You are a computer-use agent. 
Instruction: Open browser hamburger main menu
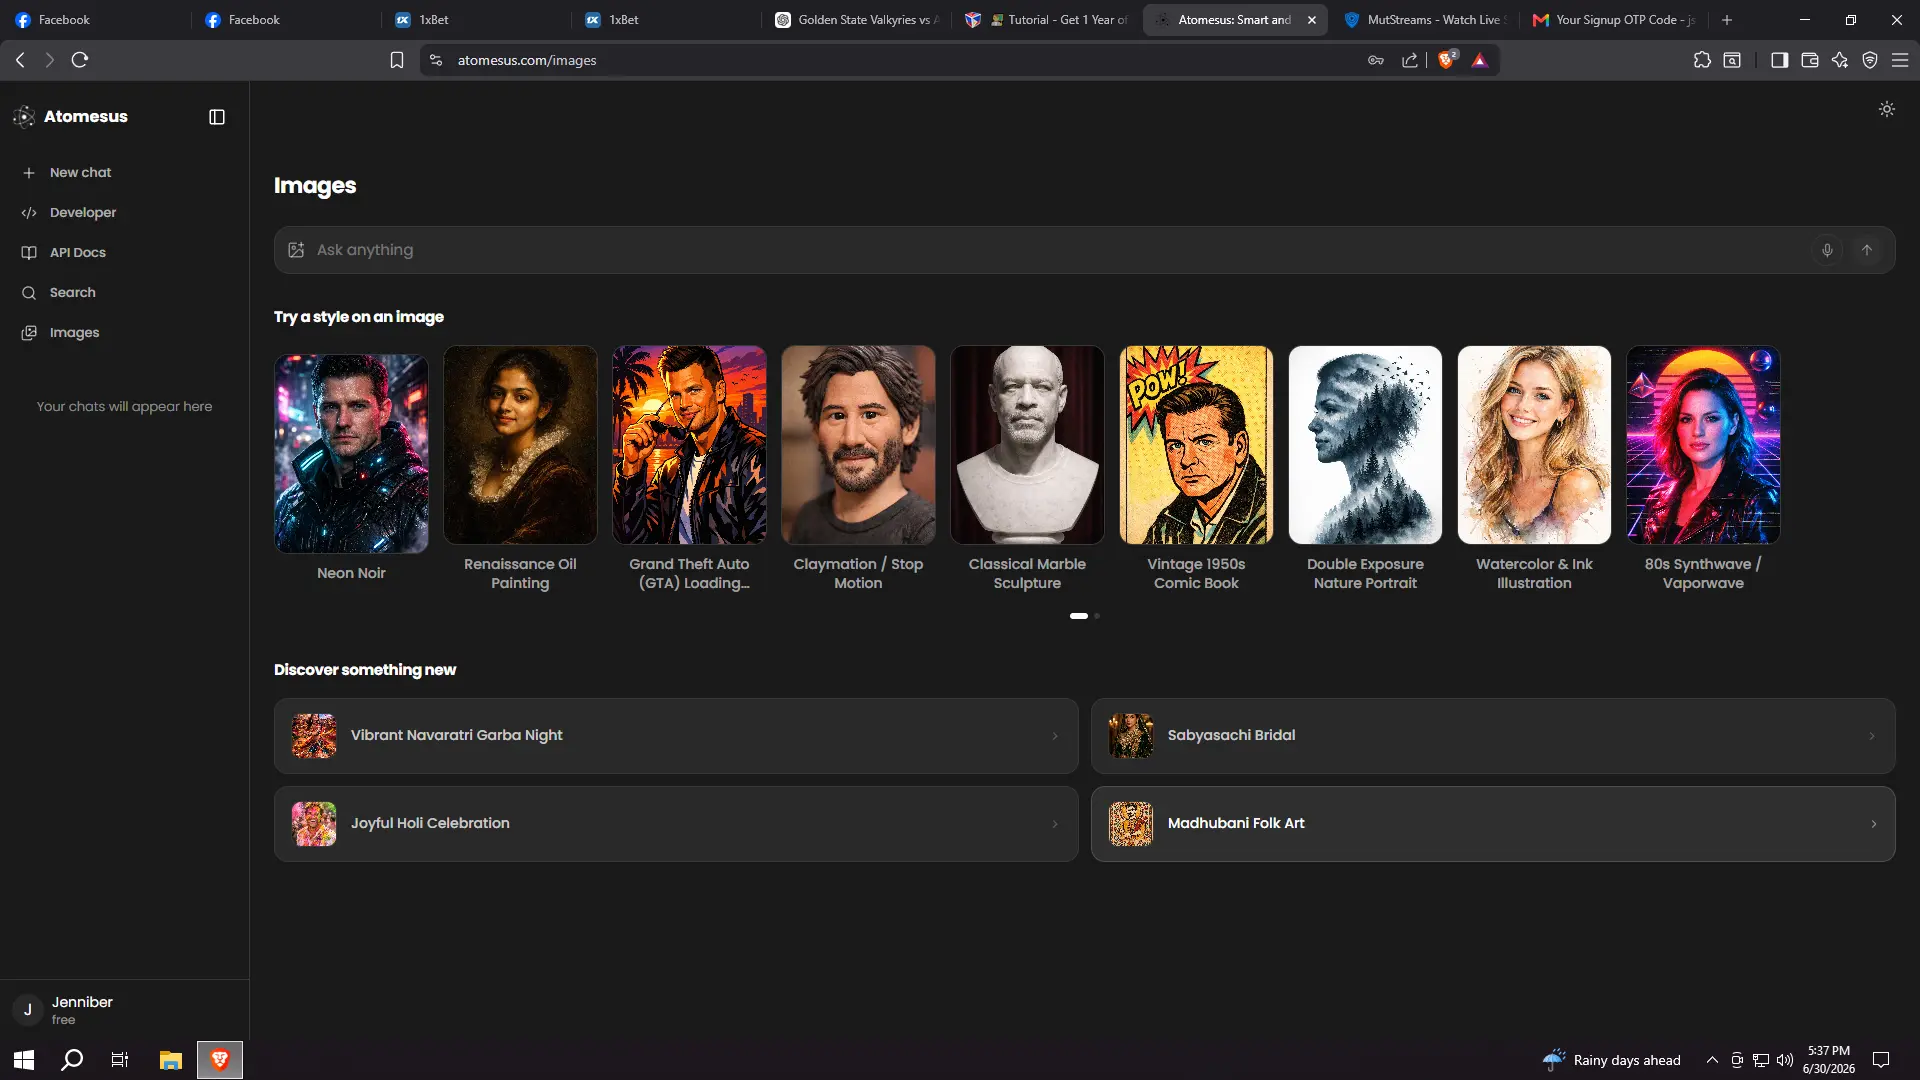(1900, 60)
